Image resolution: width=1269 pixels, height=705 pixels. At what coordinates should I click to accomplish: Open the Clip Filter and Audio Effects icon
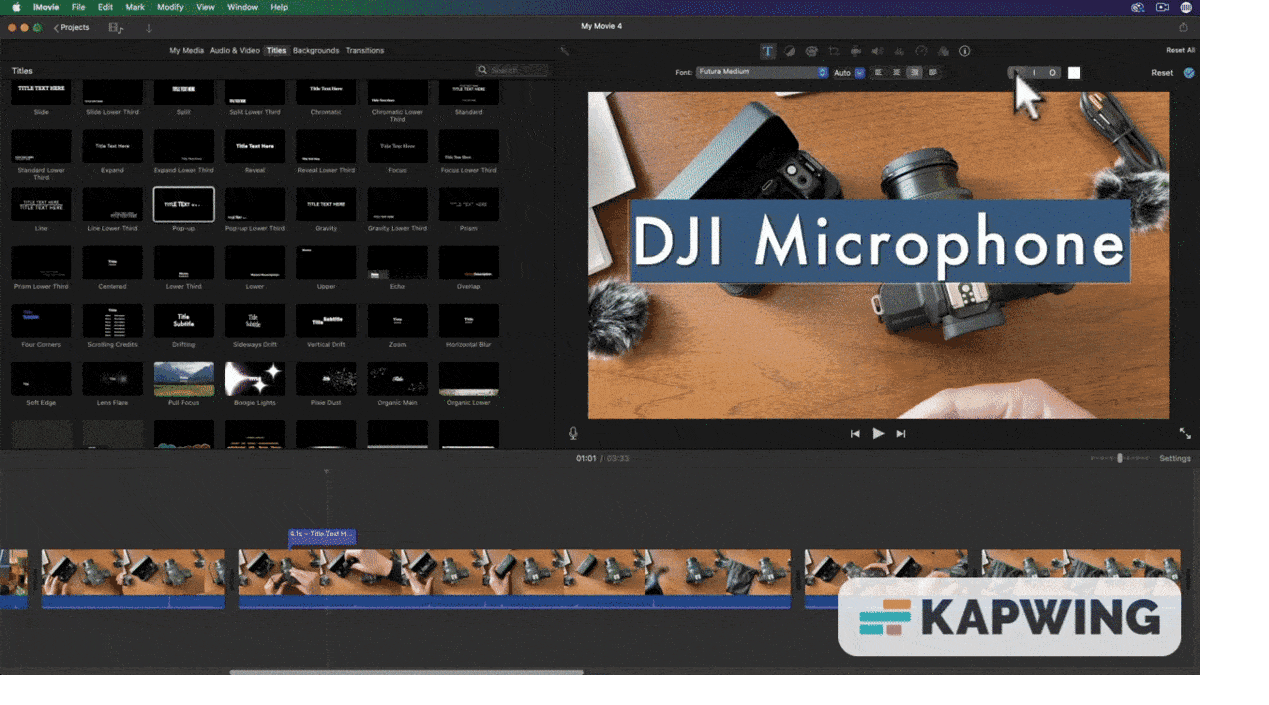pyautogui.click(x=943, y=51)
